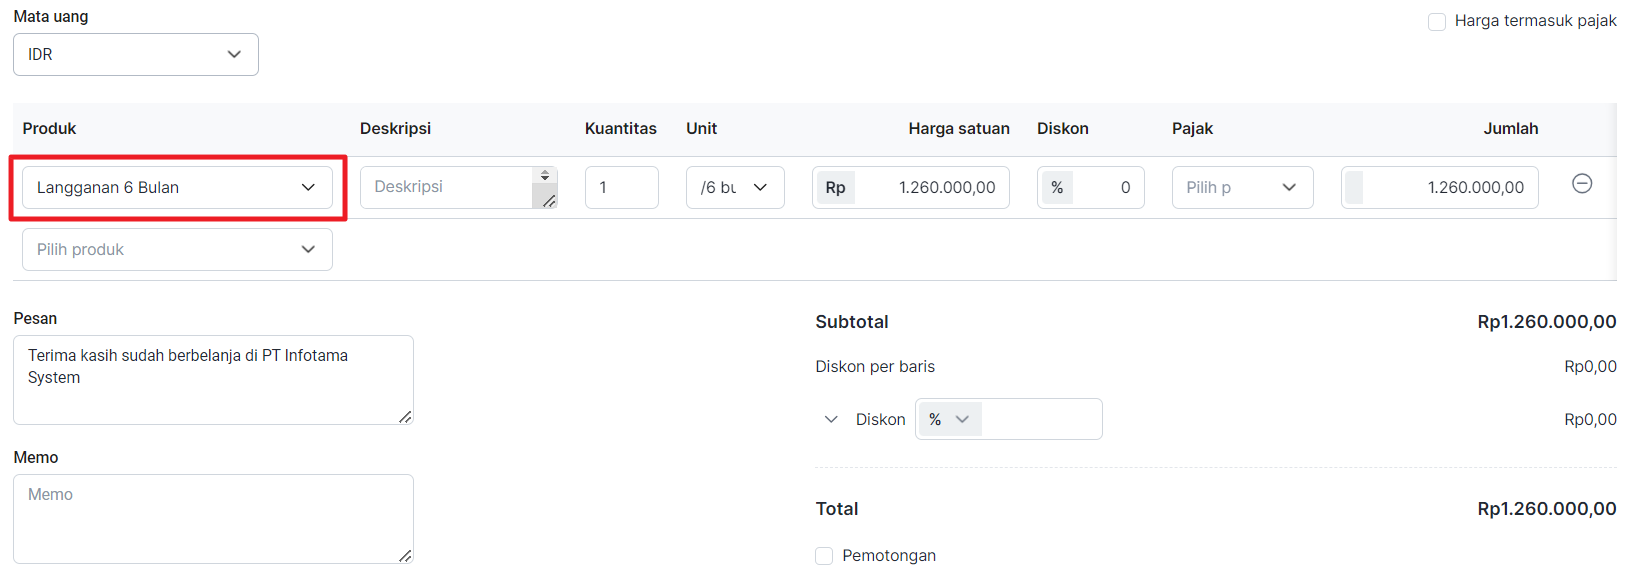
Task: Change the total Diskon % type selector
Action: coord(949,420)
